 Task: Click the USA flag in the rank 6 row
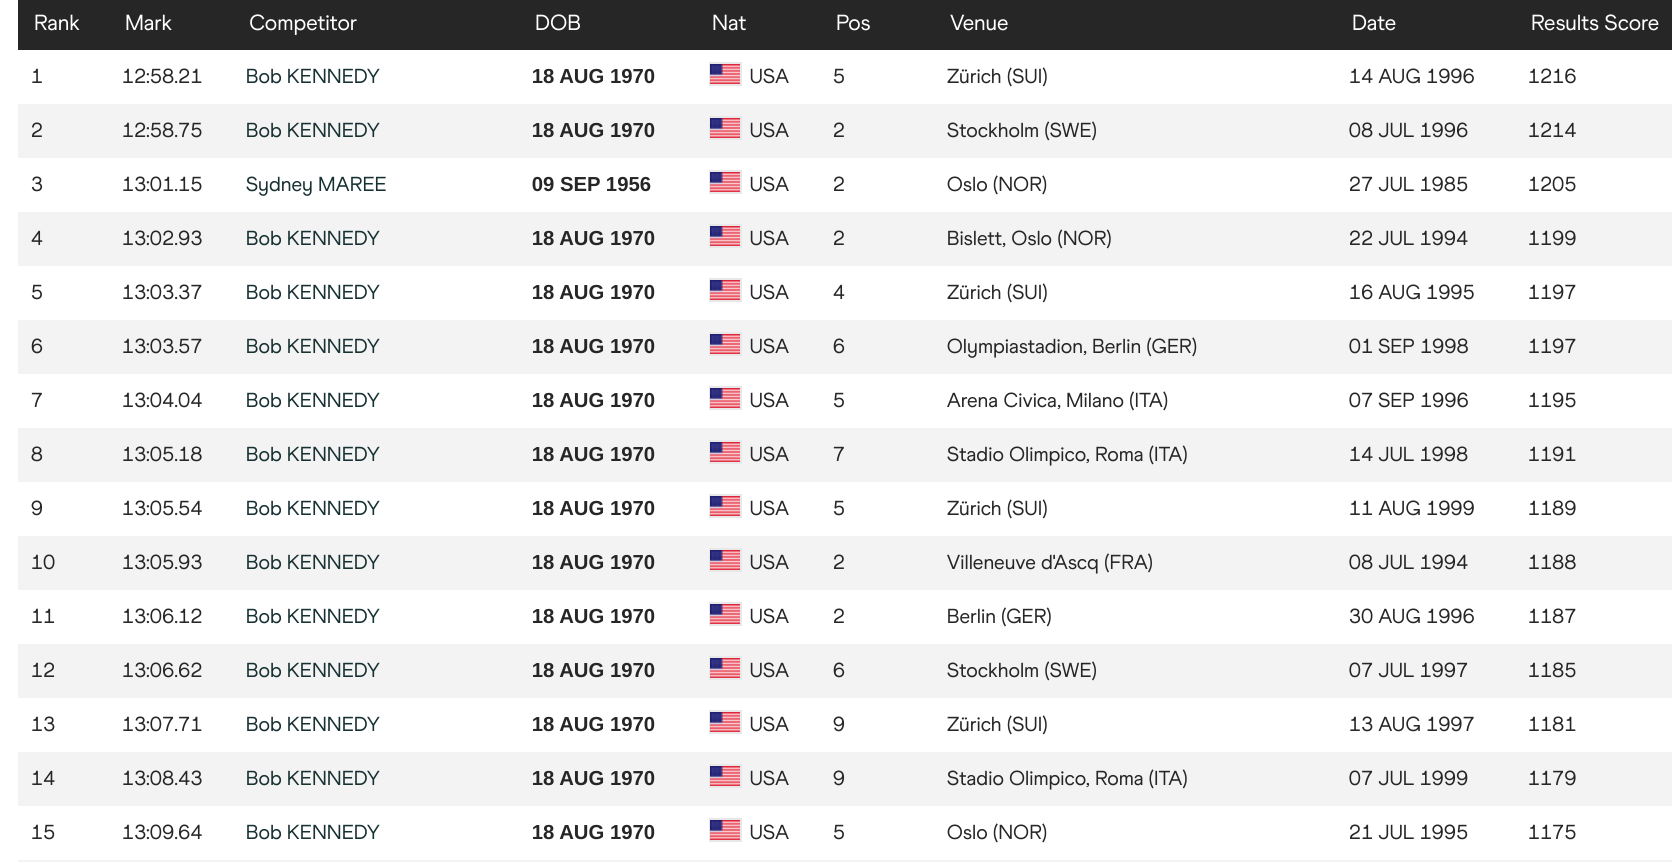click(x=725, y=345)
